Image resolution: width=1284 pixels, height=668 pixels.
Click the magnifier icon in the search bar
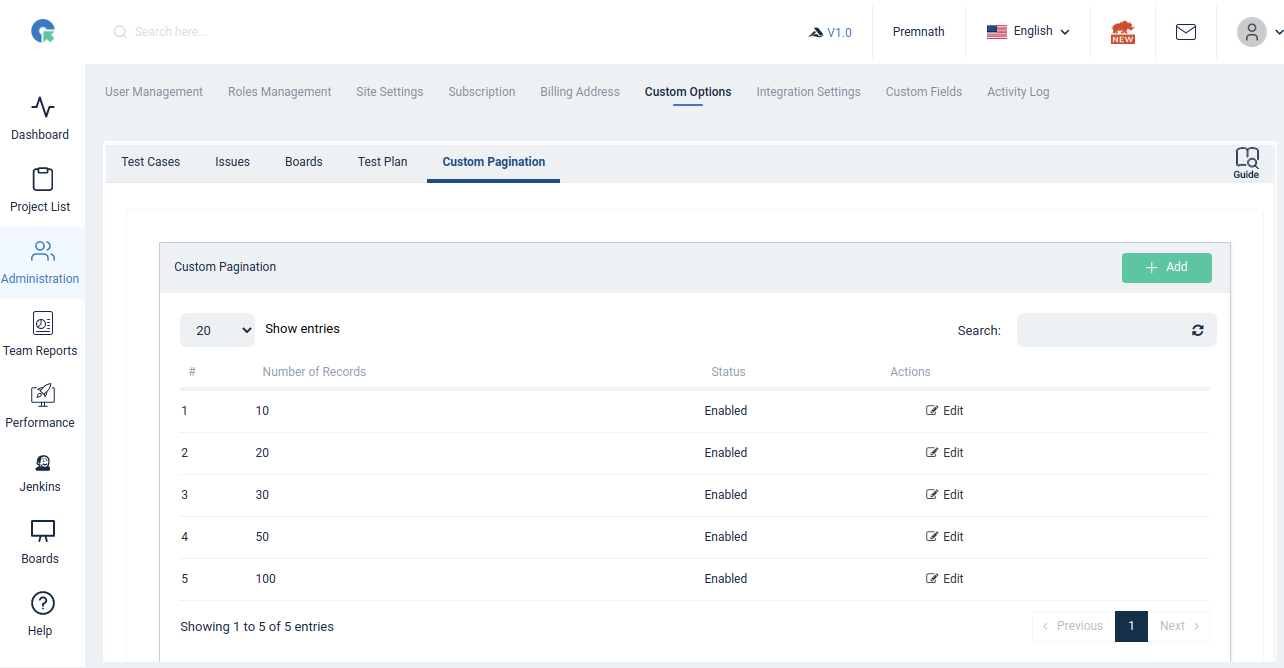[120, 32]
